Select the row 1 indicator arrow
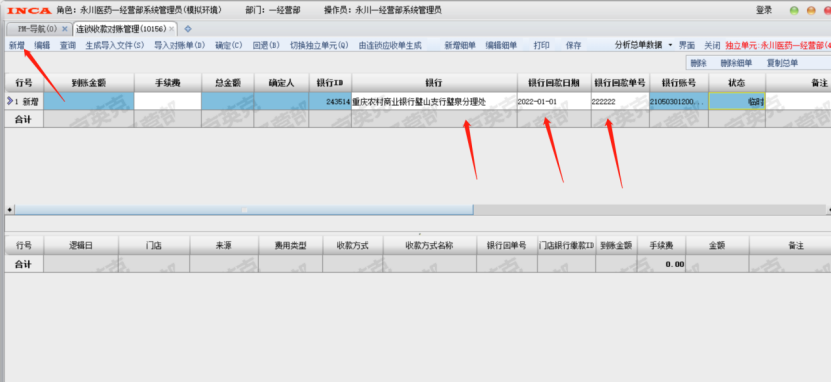 pos(10,101)
